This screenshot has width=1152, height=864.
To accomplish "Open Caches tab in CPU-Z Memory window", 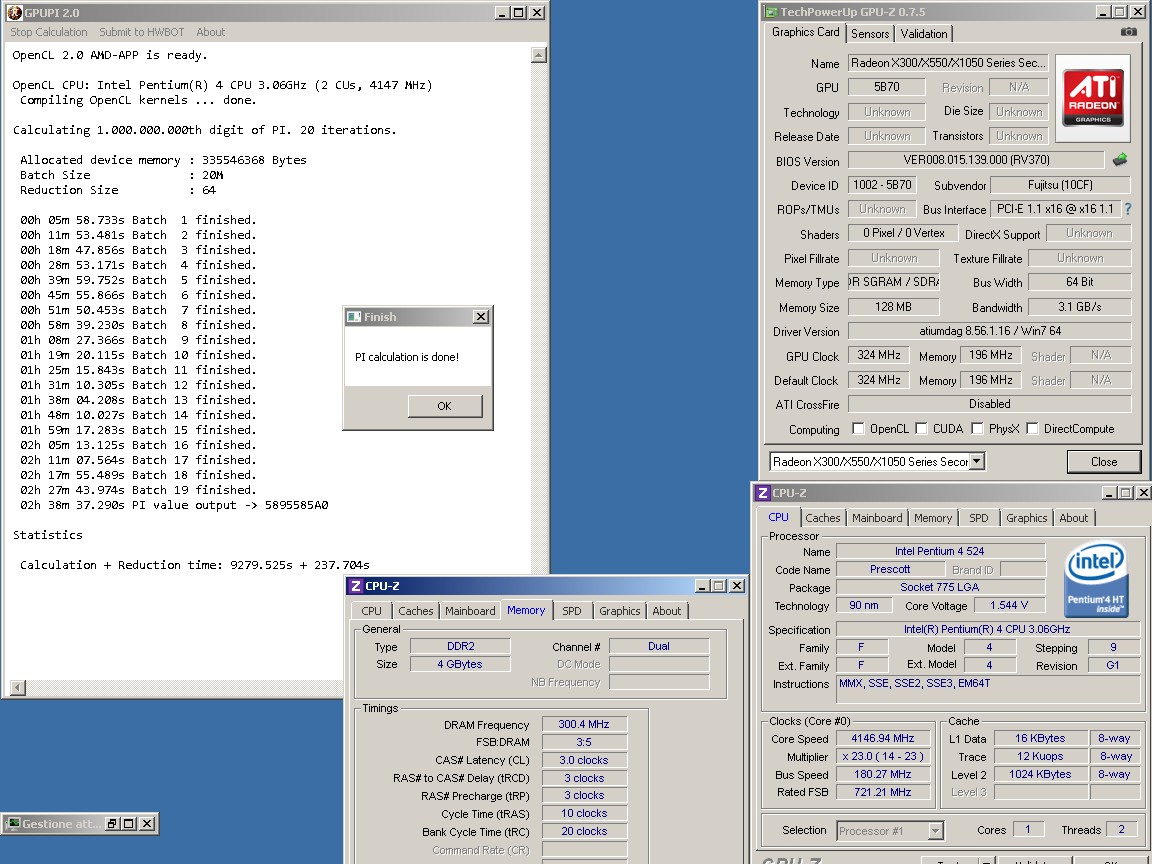I will pos(416,611).
